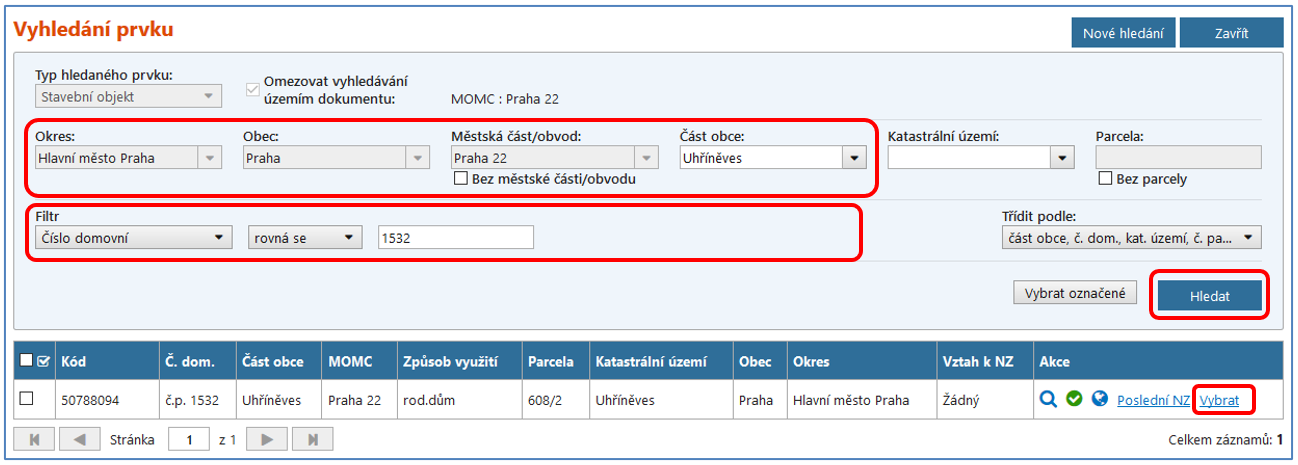The height and width of the screenshot is (465, 1298).
Task: Click the globe map icon in the result row
Action: (1100, 399)
